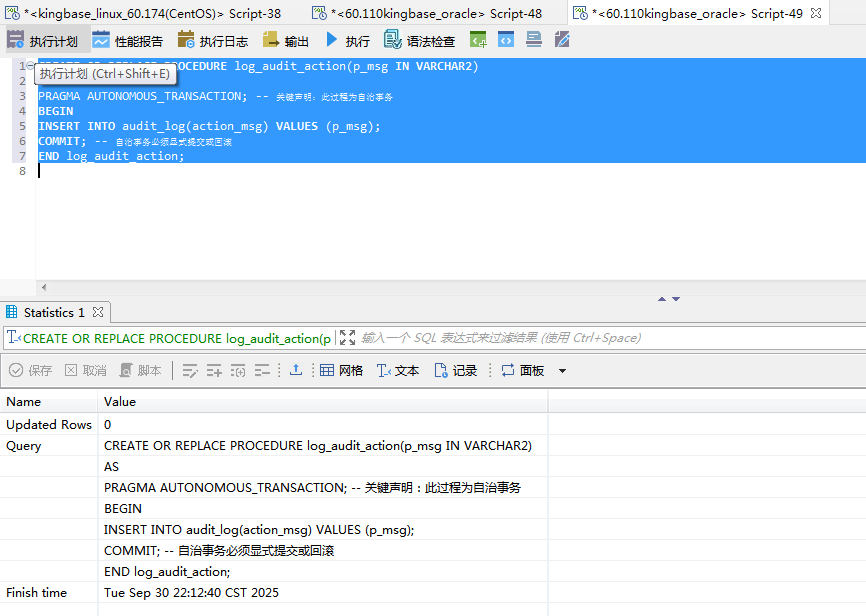The image size is (866, 616).
Task: Select the Finish time row
Action: tap(50, 593)
